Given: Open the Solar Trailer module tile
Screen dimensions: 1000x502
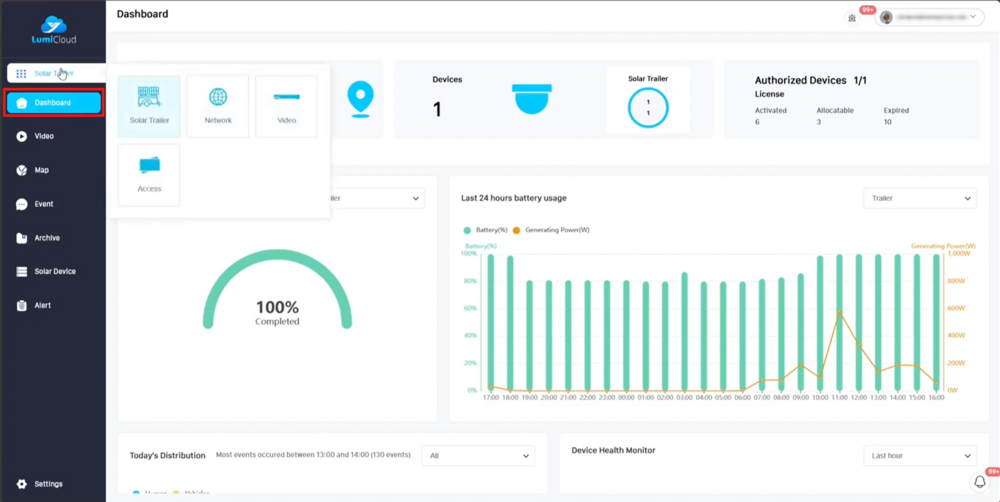Looking at the screenshot, I should (149, 106).
